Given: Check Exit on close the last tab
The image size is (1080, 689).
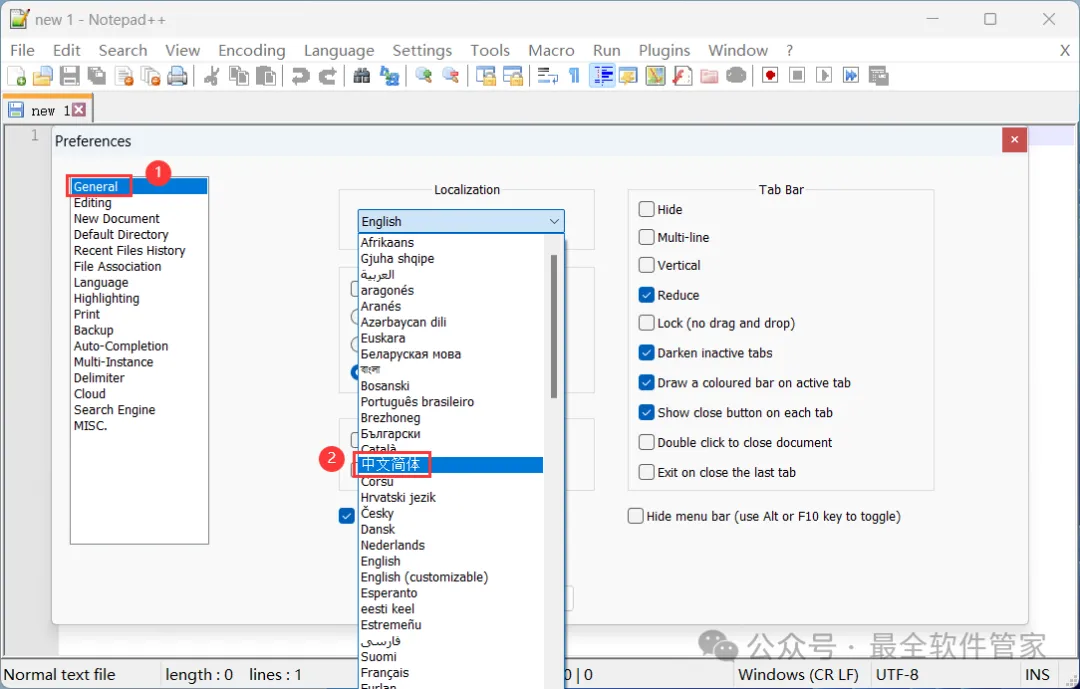Looking at the screenshot, I should 646,472.
